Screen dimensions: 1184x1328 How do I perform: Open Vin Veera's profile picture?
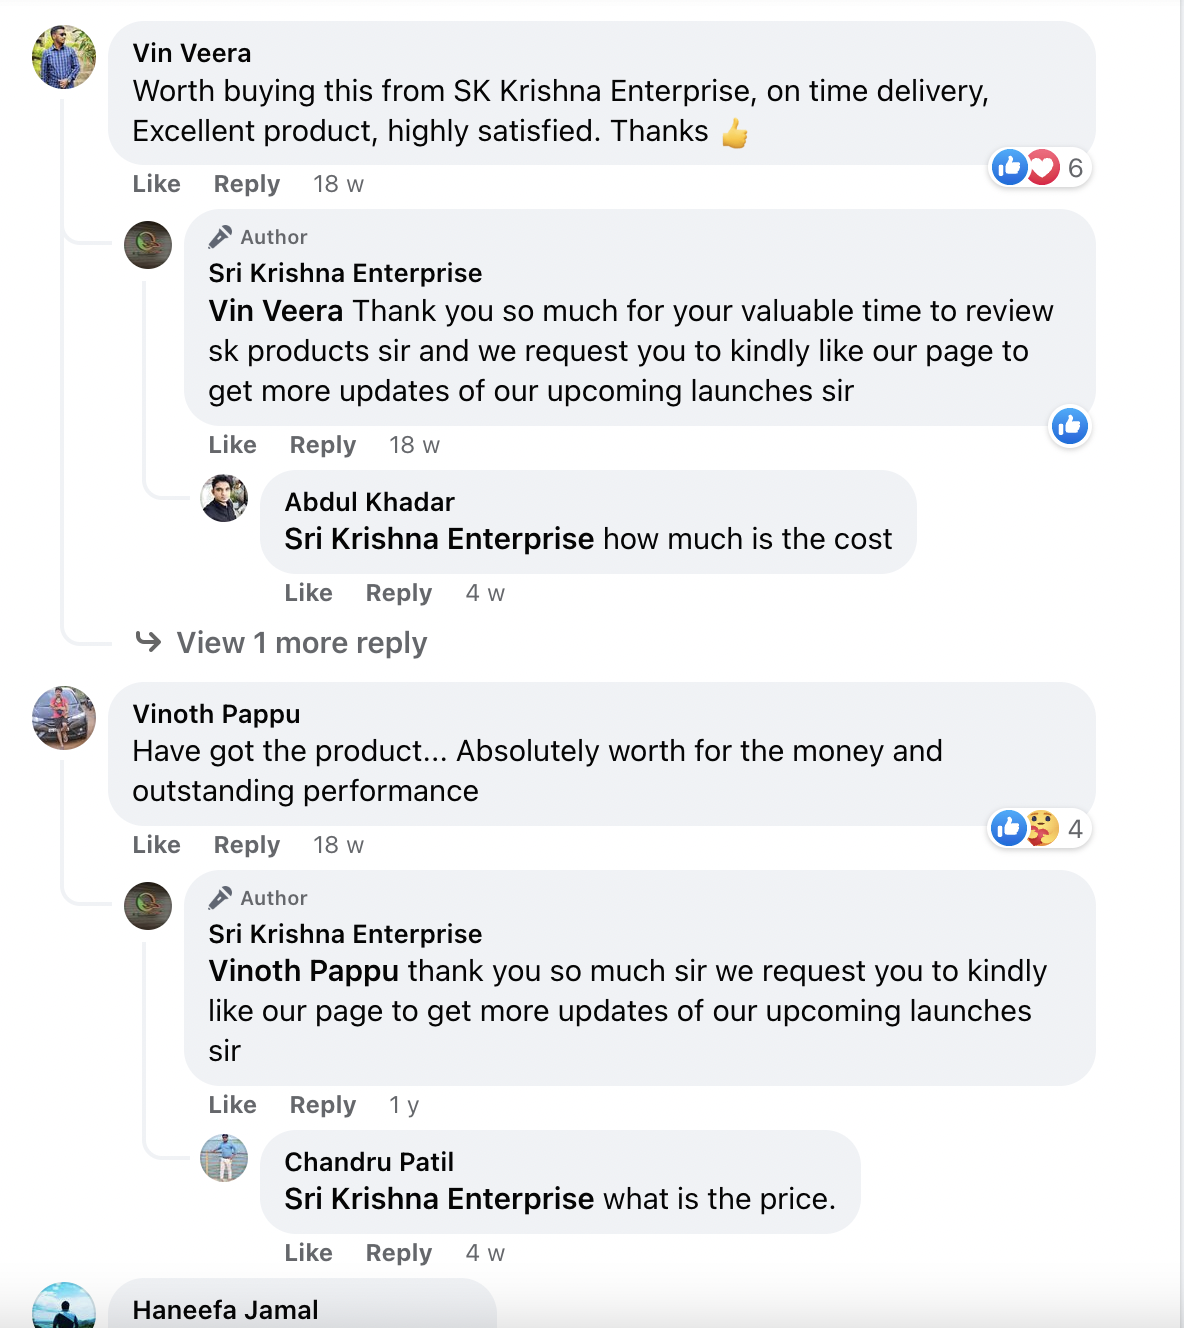64,57
